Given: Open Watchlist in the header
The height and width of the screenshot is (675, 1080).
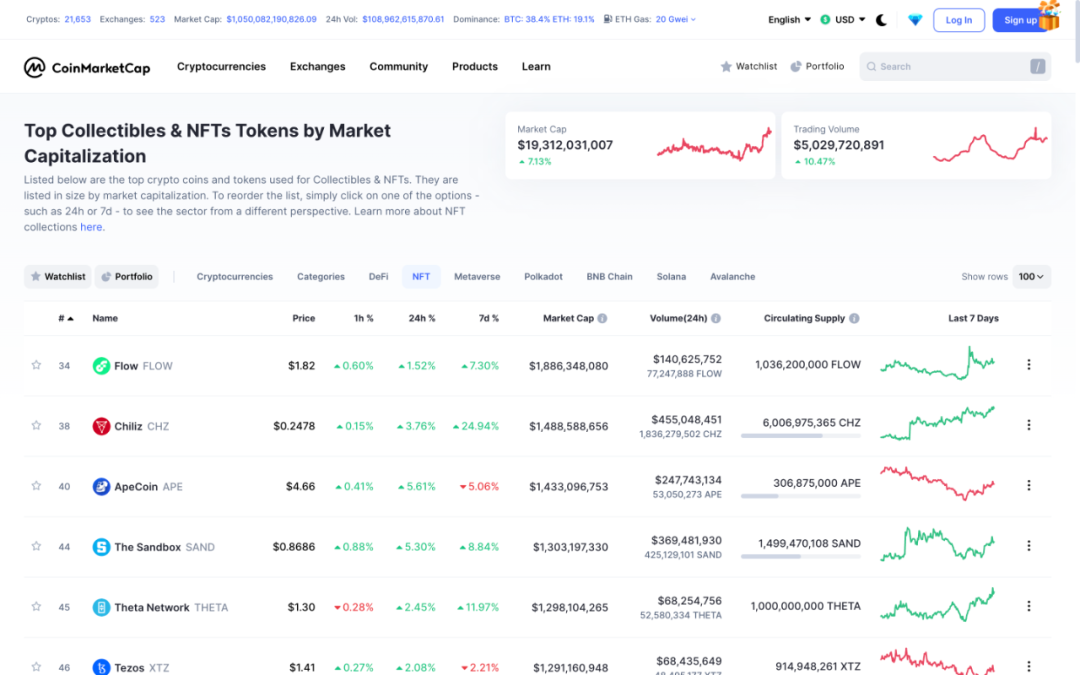Looking at the screenshot, I should [x=749, y=67].
